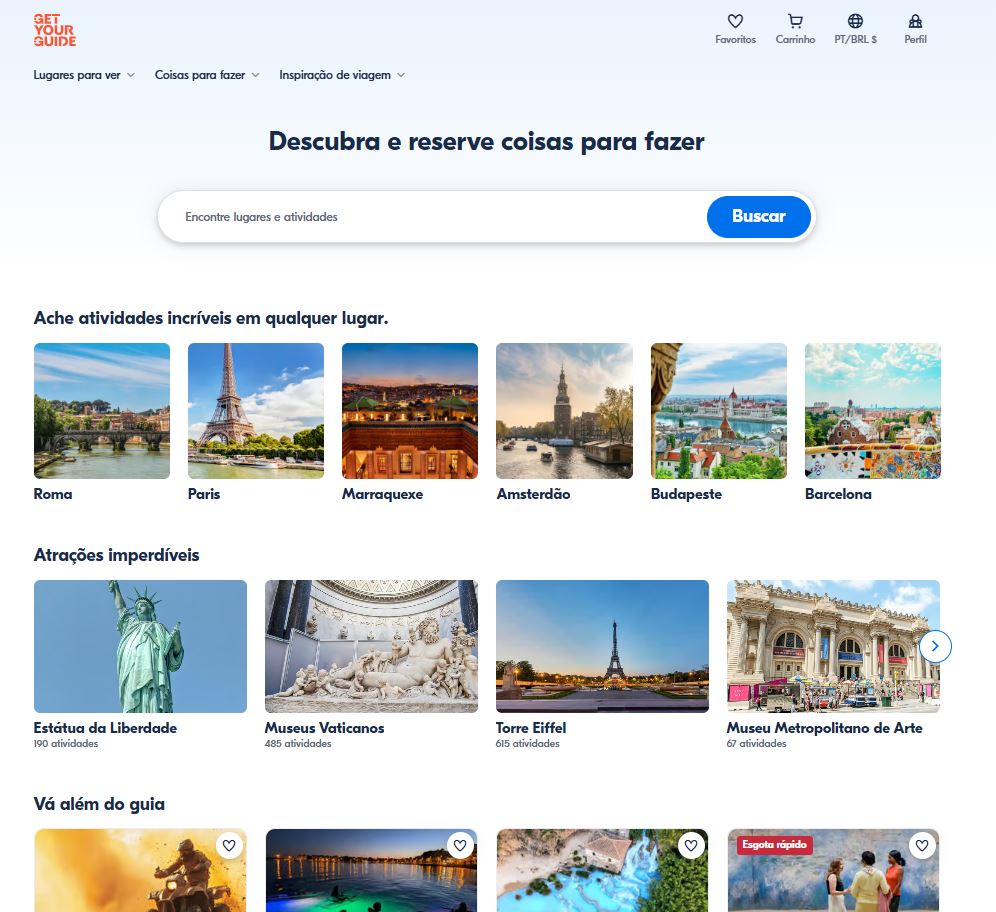Screen dimensions: 996x912
Task: Click the 615 atividades text
Action: [x=528, y=744]
